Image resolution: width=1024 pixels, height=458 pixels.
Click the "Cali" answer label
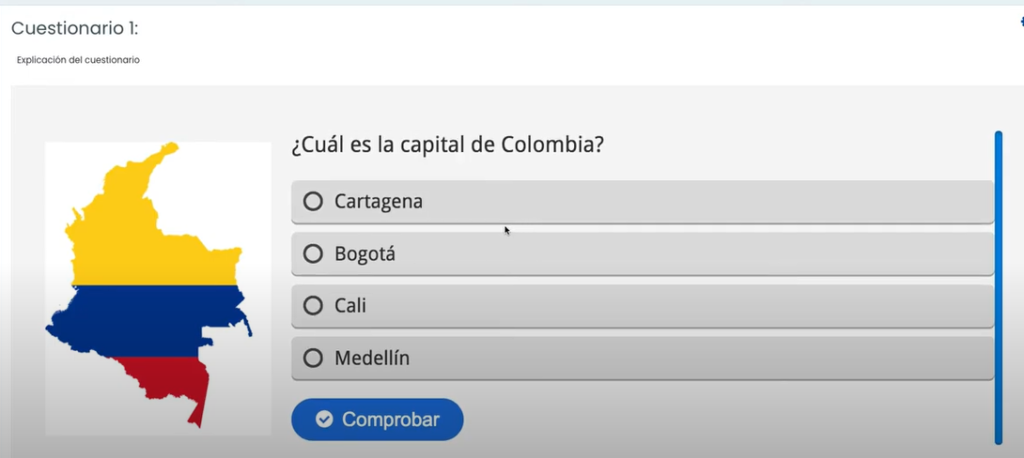coord(350,306)
